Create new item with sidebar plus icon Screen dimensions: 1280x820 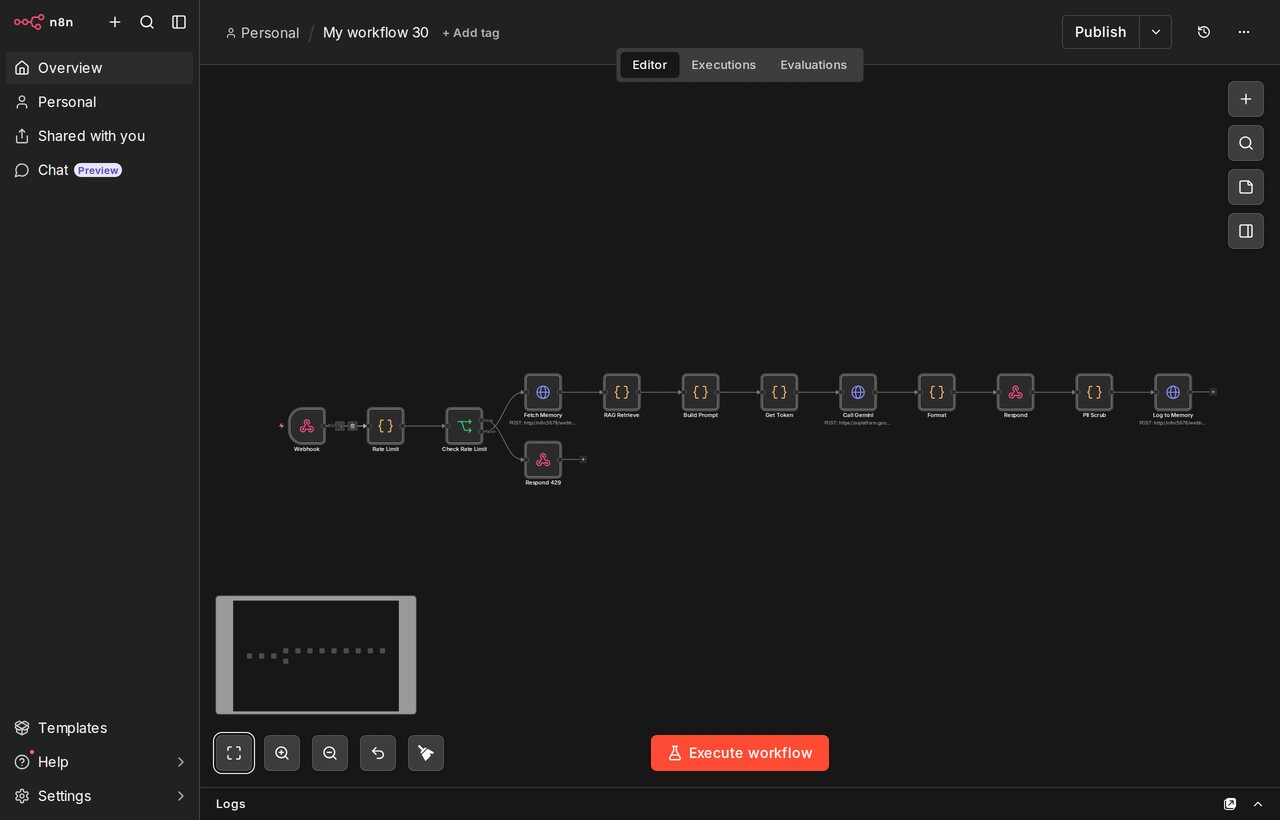[115, 22]
